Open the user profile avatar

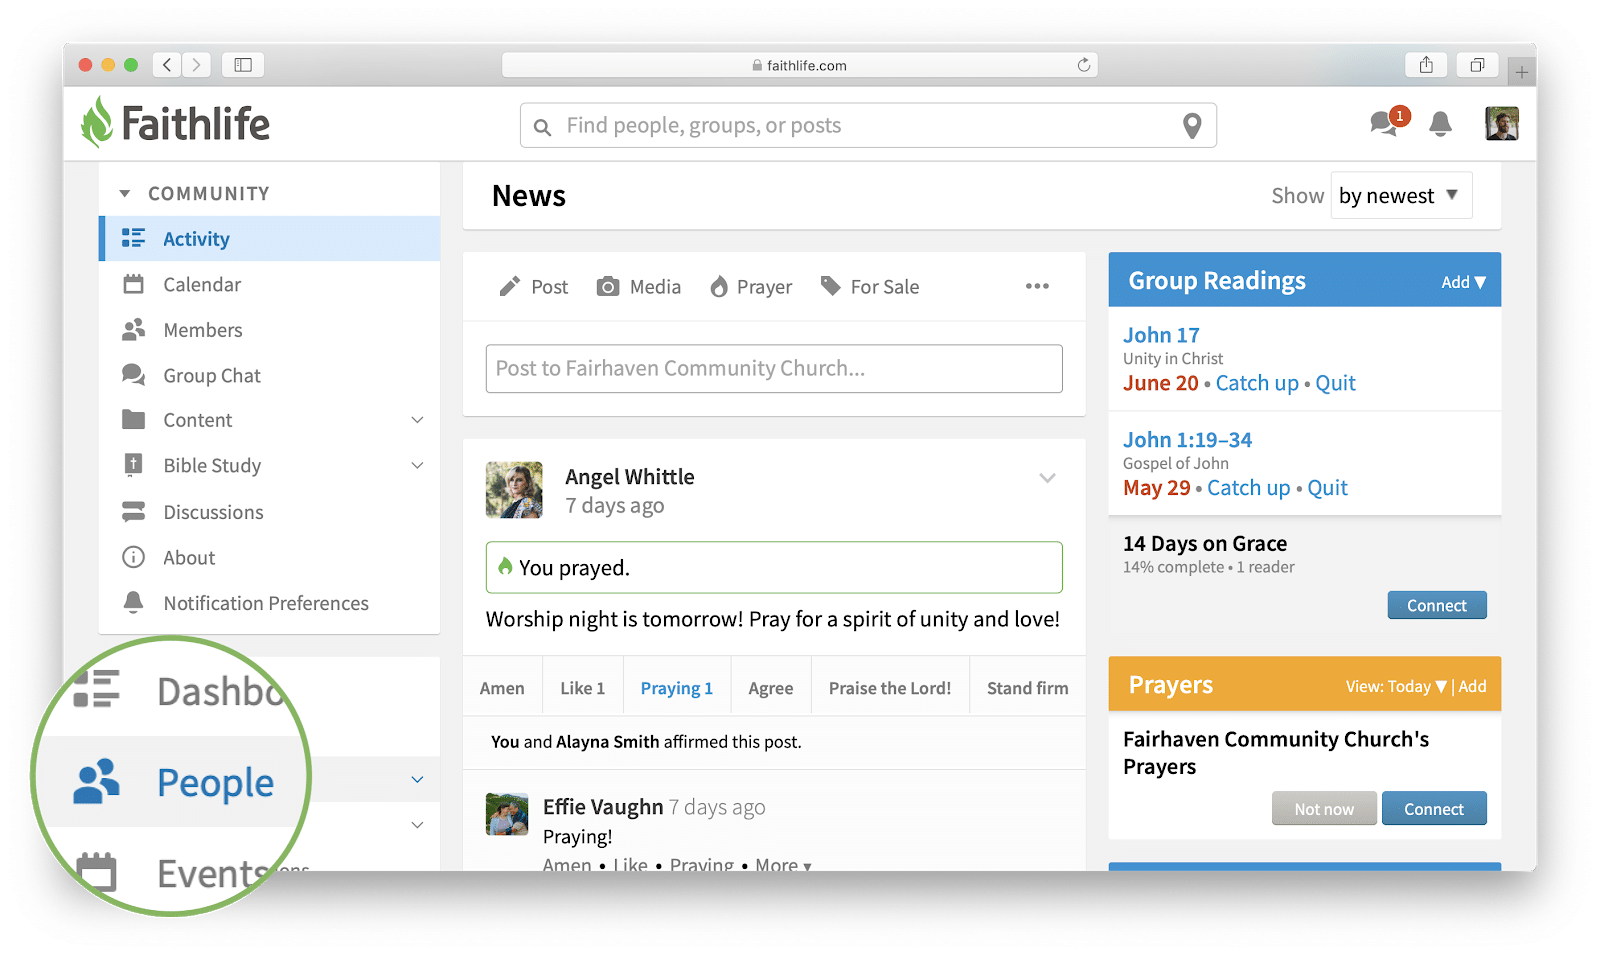tap(1502, 124)
